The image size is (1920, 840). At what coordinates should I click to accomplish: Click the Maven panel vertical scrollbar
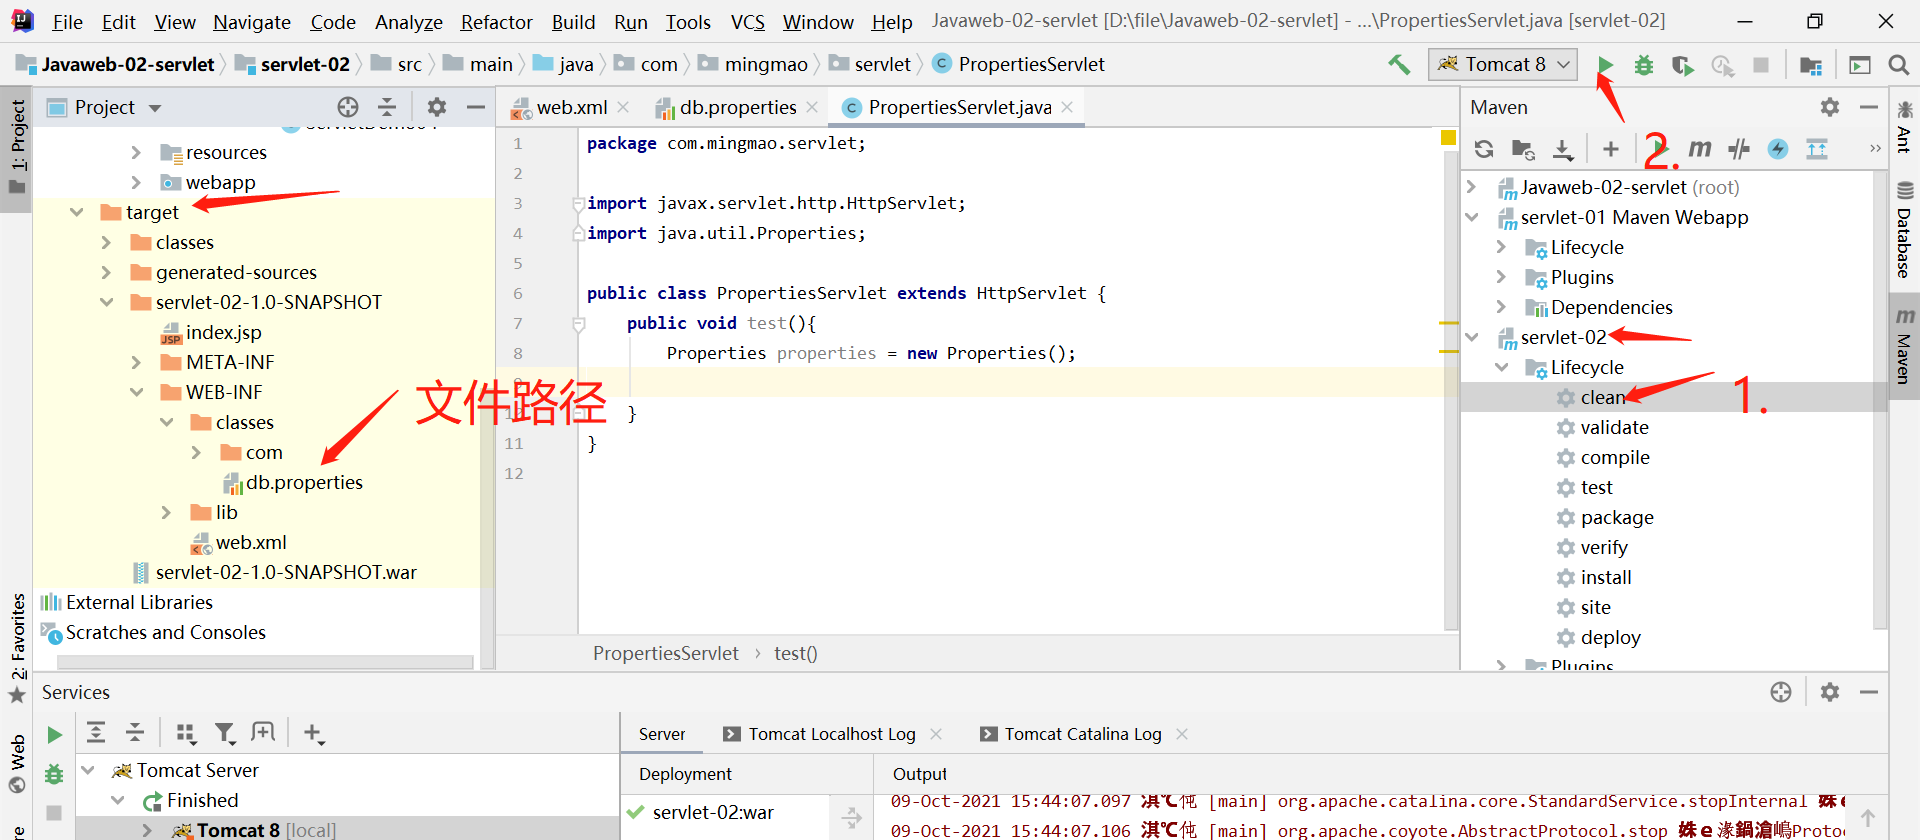pos(1881,400)
